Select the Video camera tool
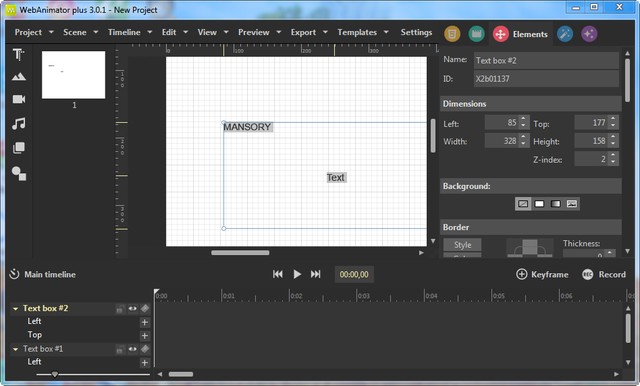This screenshot has height=386, width=640. [x=19, y=99]
